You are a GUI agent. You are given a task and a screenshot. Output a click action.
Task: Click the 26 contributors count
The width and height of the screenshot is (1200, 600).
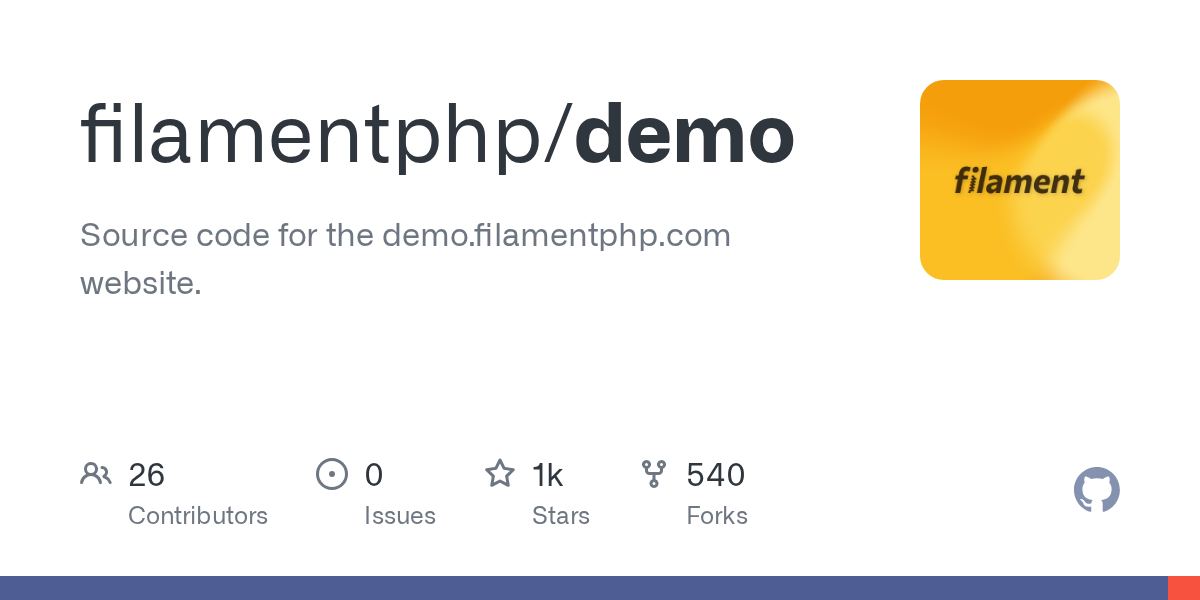(147, 475)
